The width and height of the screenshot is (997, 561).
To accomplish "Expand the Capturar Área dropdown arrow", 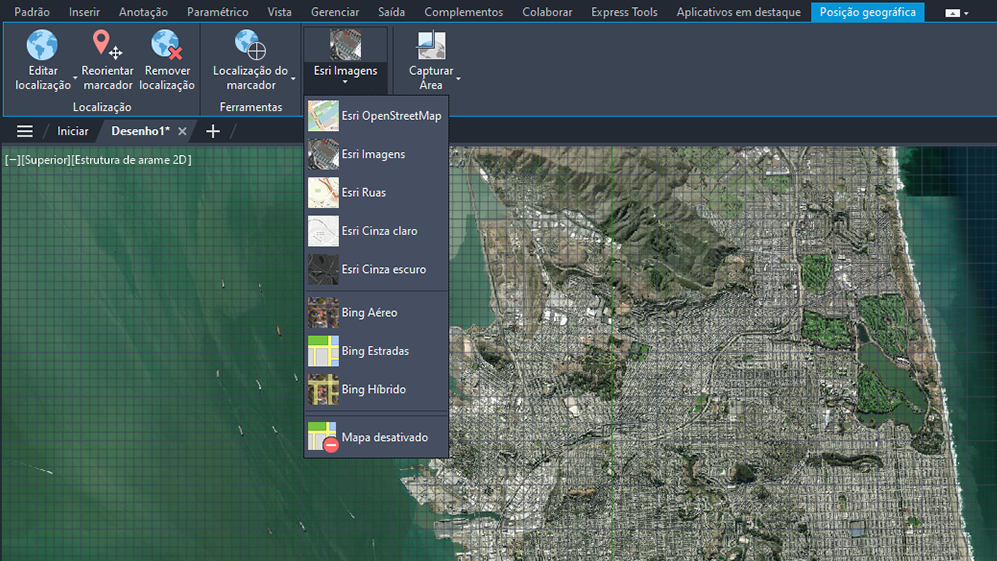I will tap(458, 79).
